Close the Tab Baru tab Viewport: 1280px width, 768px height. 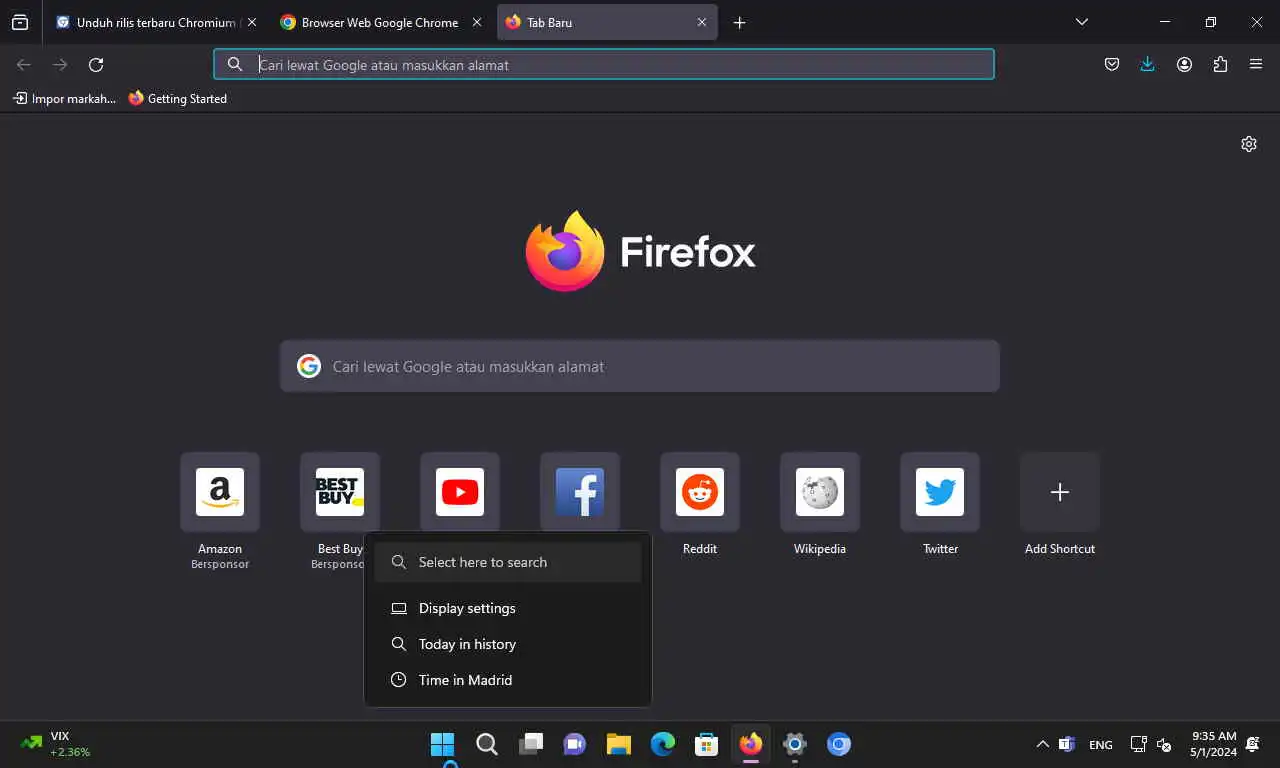(x=702, y=22)
